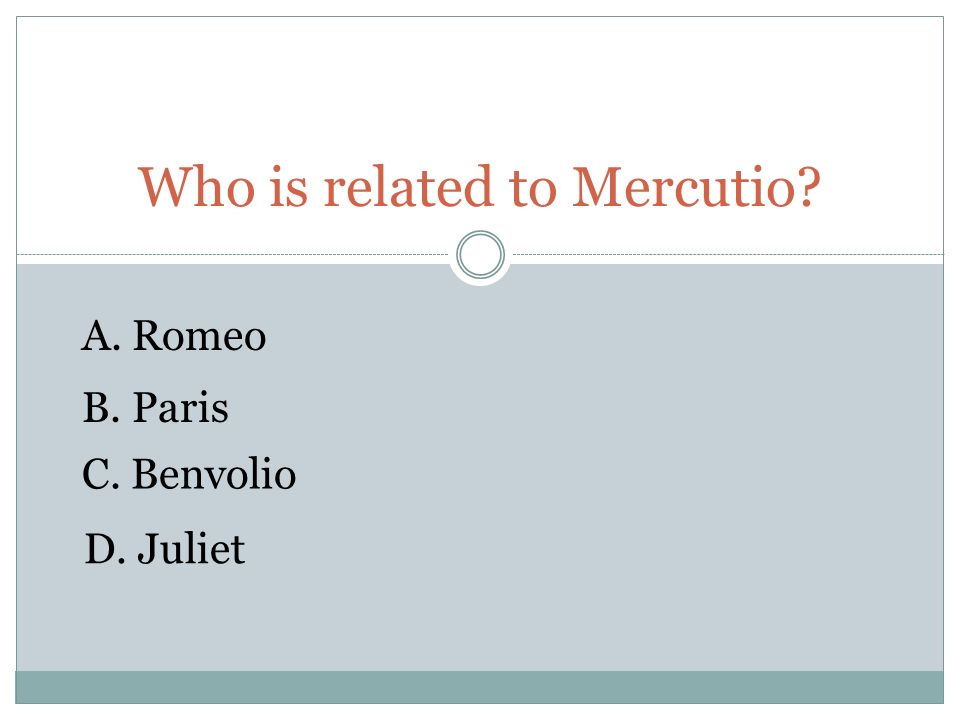Click the word "Mercutio?" in the title
Viewport: 960px width, 720px height.
click(696, 187)
